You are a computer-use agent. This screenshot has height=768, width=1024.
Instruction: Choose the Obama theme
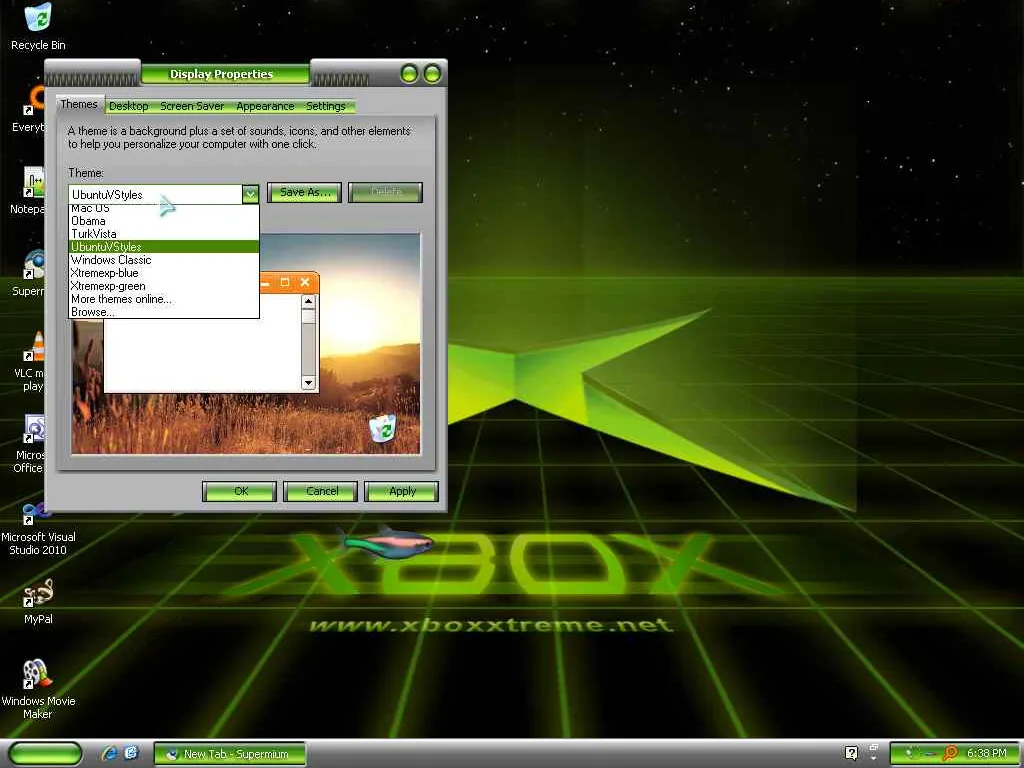pos(164,221)
